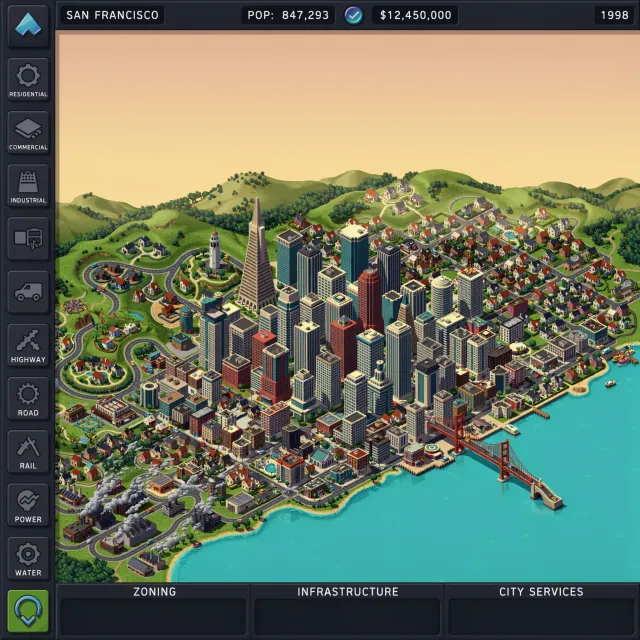Click the green map pin button
This screenshot has height=640, width=640.
pos(28,611)
